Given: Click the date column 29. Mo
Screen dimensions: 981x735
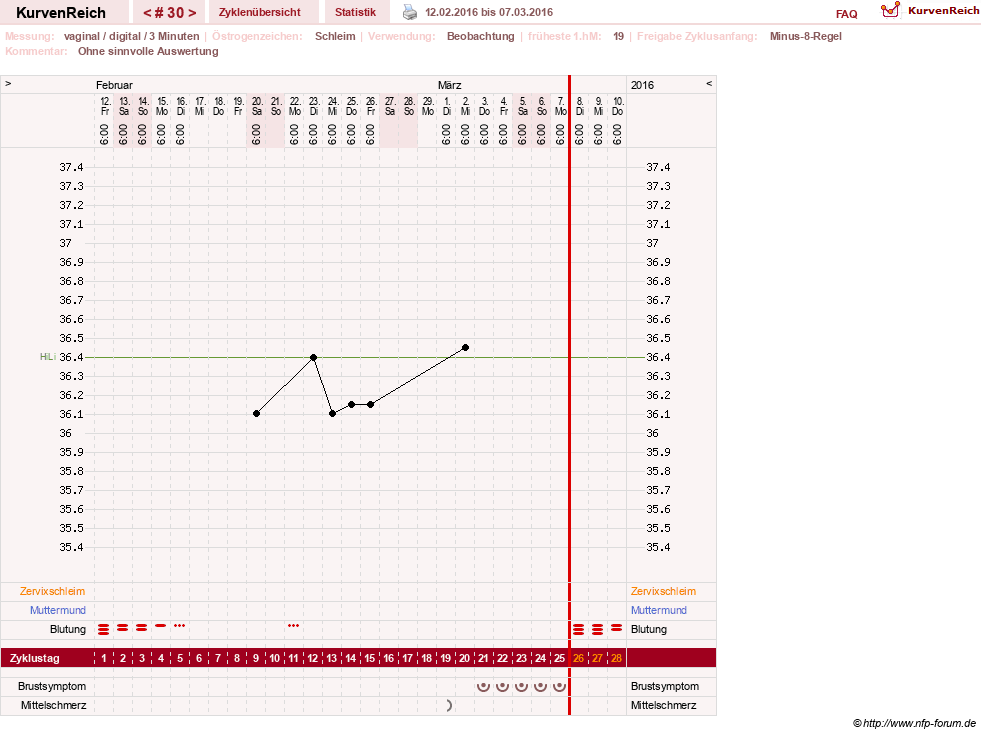Looking at the screenshot, I should [x=427, y=106].
